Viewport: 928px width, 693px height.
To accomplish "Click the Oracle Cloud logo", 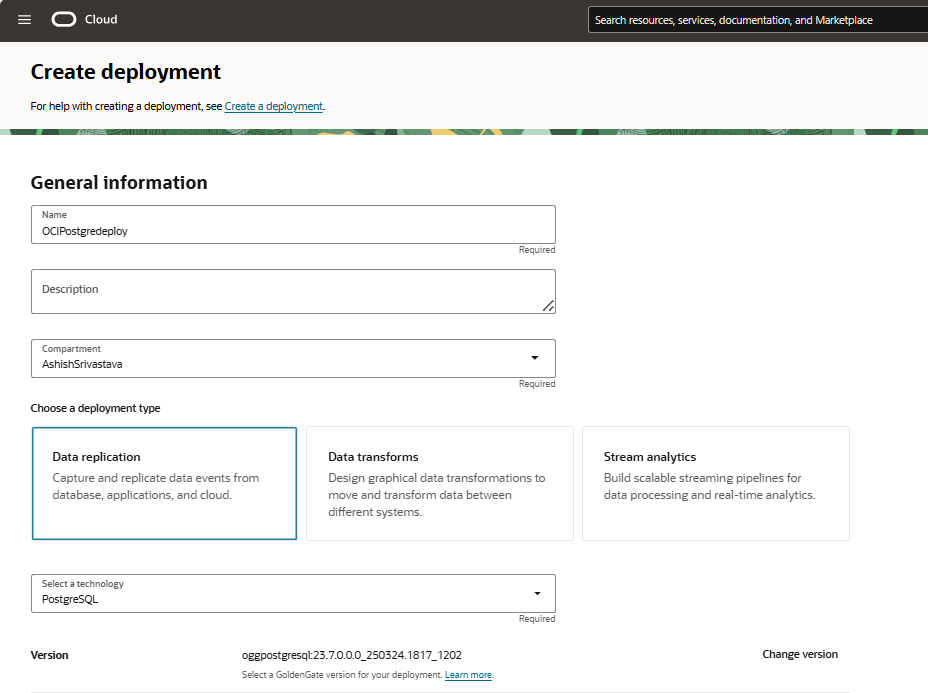I will (x=64, y=20).
